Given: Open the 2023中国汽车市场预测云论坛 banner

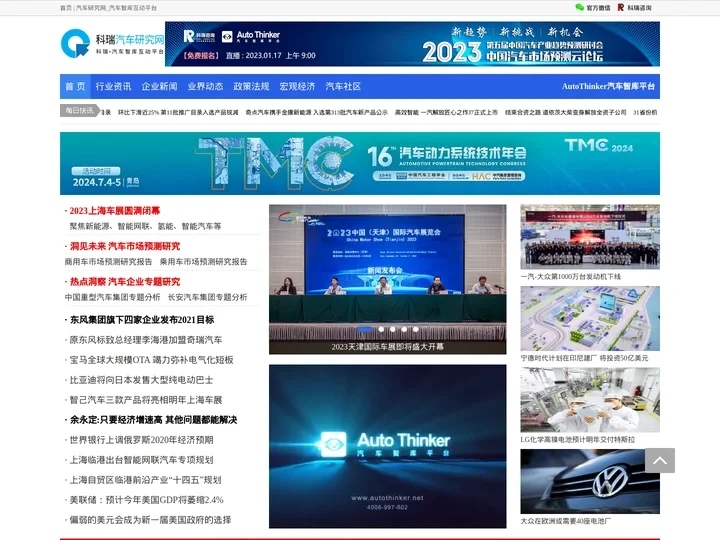Looking at the screenshot, I should point(412,44).
